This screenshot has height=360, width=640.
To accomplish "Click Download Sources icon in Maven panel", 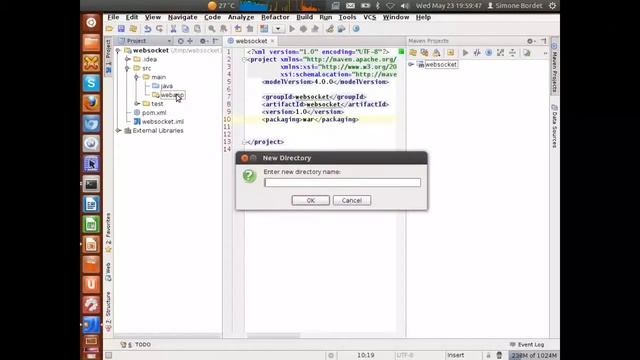I will pyautogui.click(x=436, y=53).
